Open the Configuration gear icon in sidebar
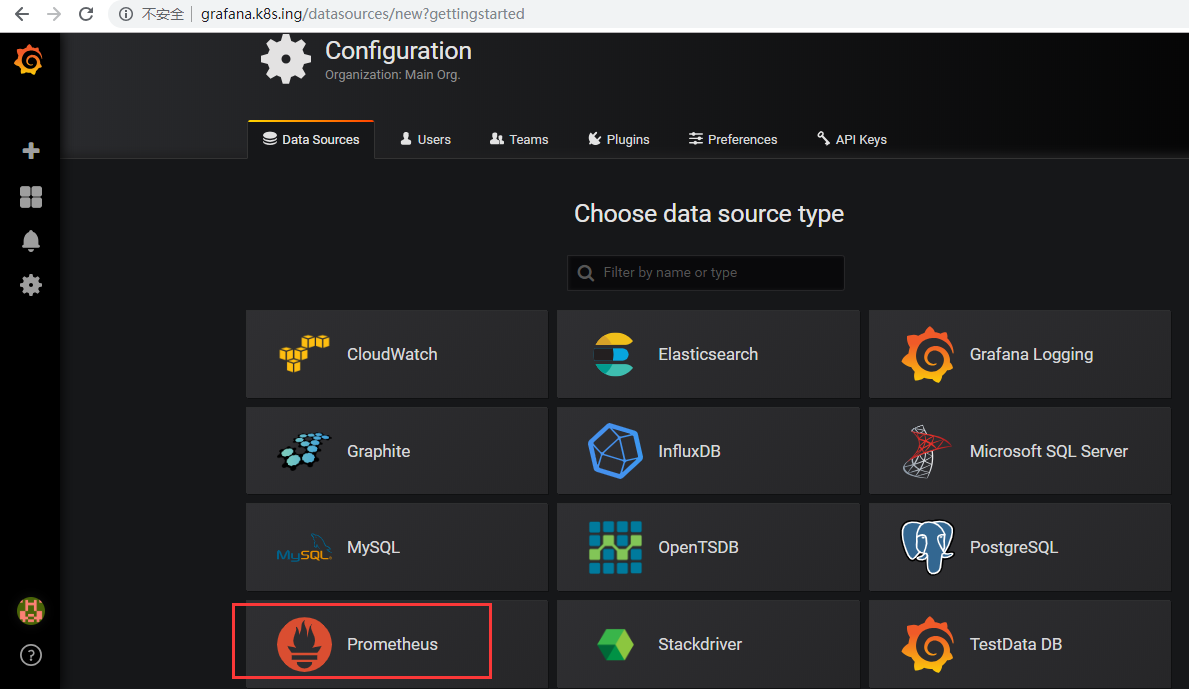 [31, 285]
